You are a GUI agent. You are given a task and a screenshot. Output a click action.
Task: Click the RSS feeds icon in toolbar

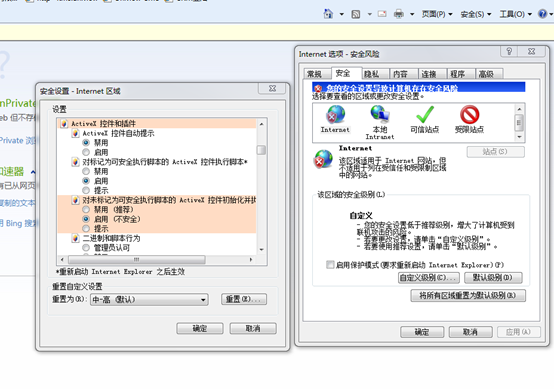click(x=355, y=14)
